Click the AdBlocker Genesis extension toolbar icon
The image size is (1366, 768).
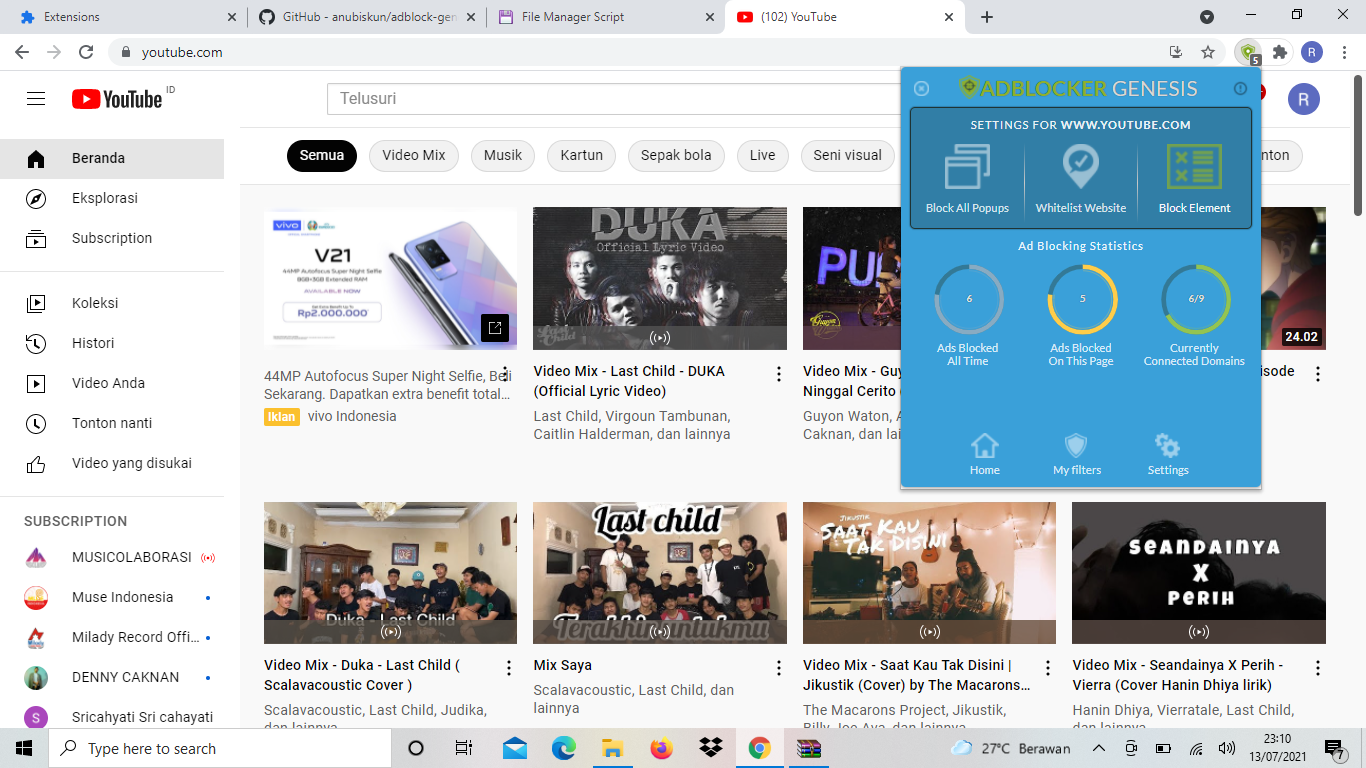point(1248,52)
